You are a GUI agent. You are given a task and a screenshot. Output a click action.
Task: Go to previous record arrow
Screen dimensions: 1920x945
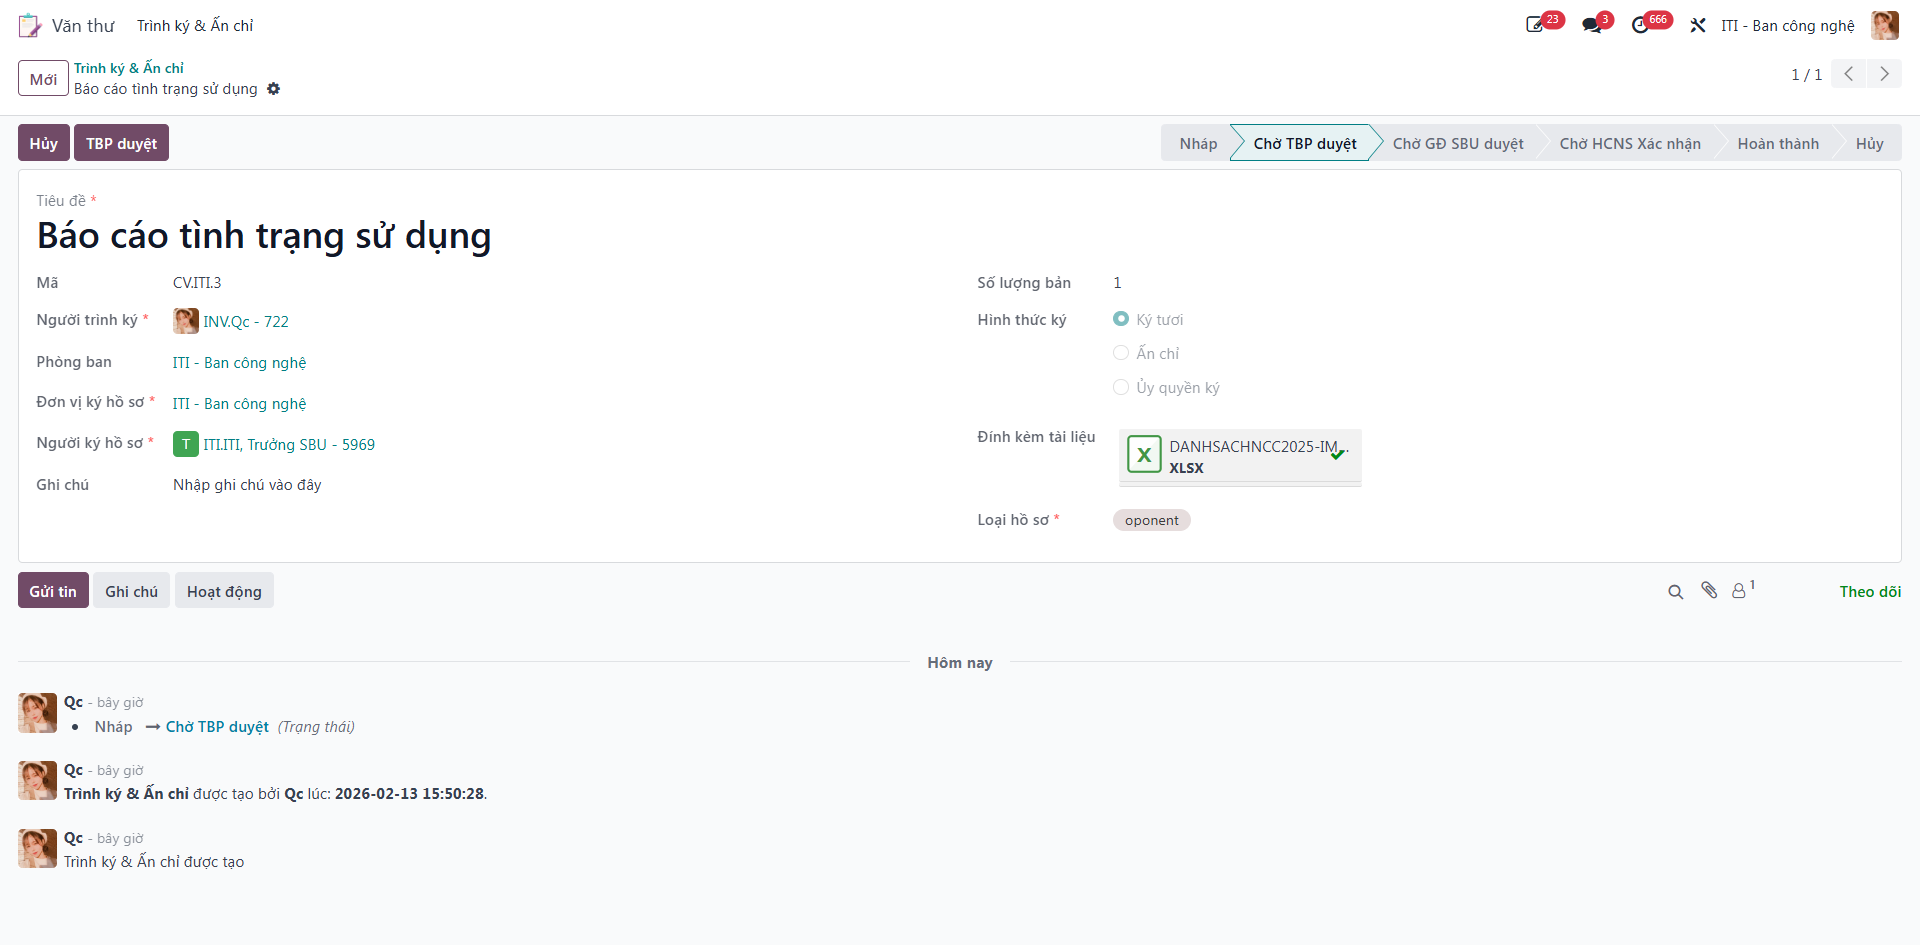[x=1849, y=74]
